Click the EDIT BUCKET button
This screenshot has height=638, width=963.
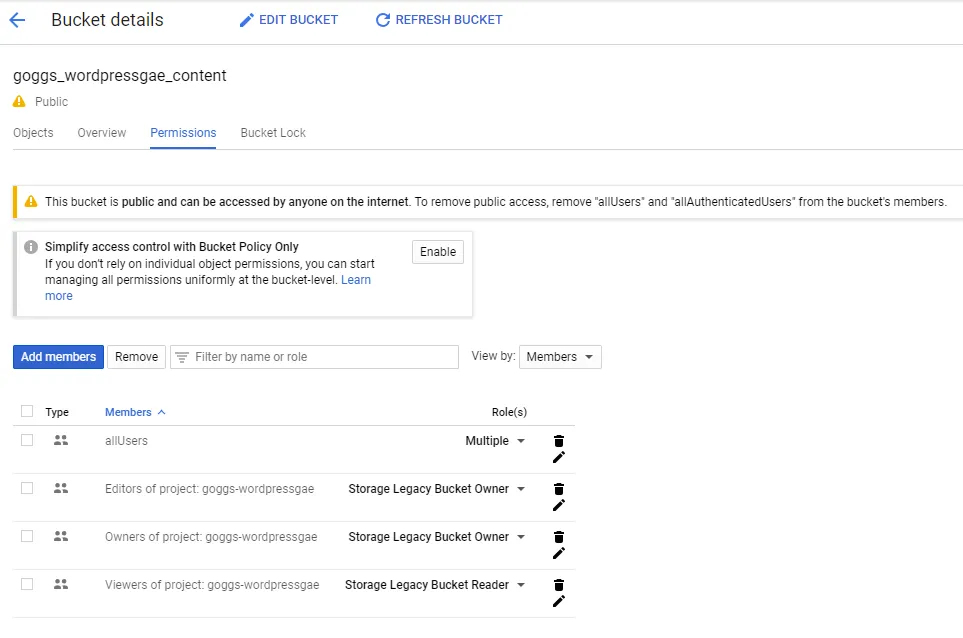[x=288, y=19]
